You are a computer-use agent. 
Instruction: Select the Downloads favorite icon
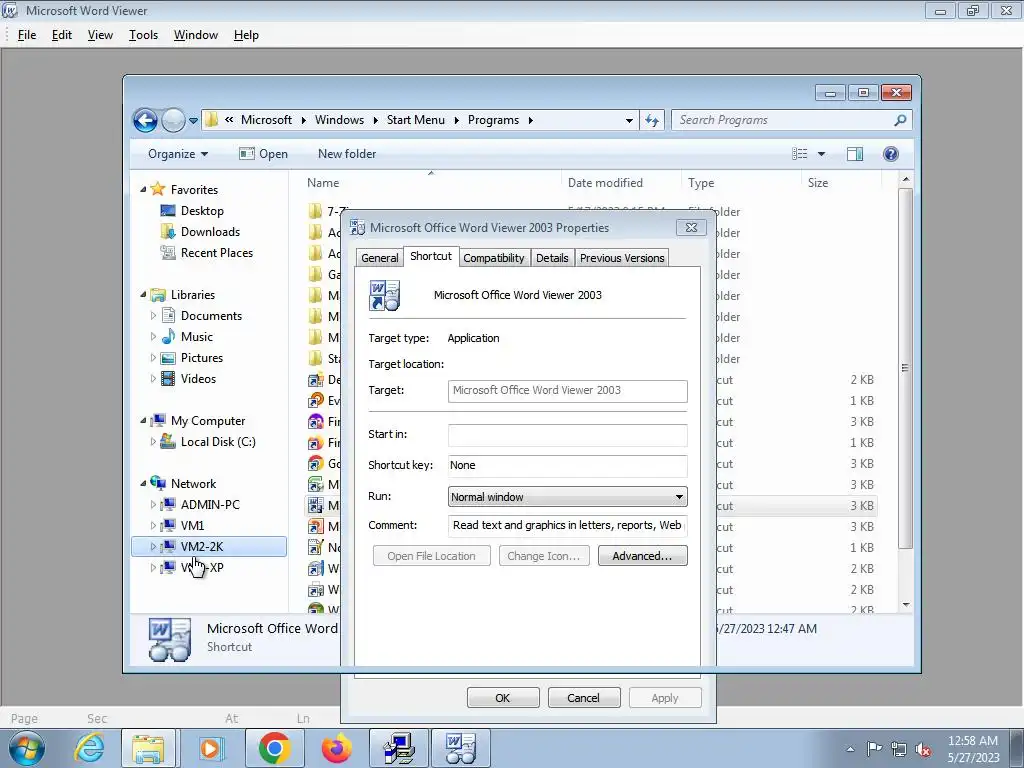[168, 232]
